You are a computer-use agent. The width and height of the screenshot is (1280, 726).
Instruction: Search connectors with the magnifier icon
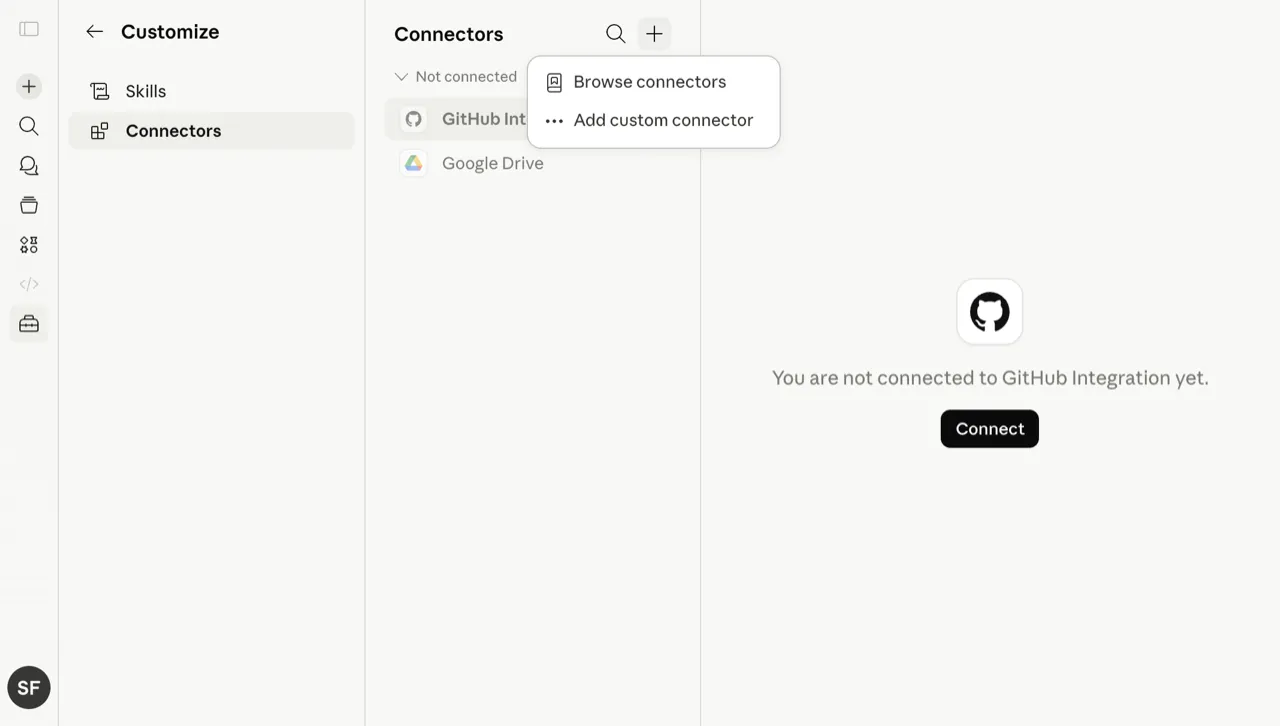616,34
